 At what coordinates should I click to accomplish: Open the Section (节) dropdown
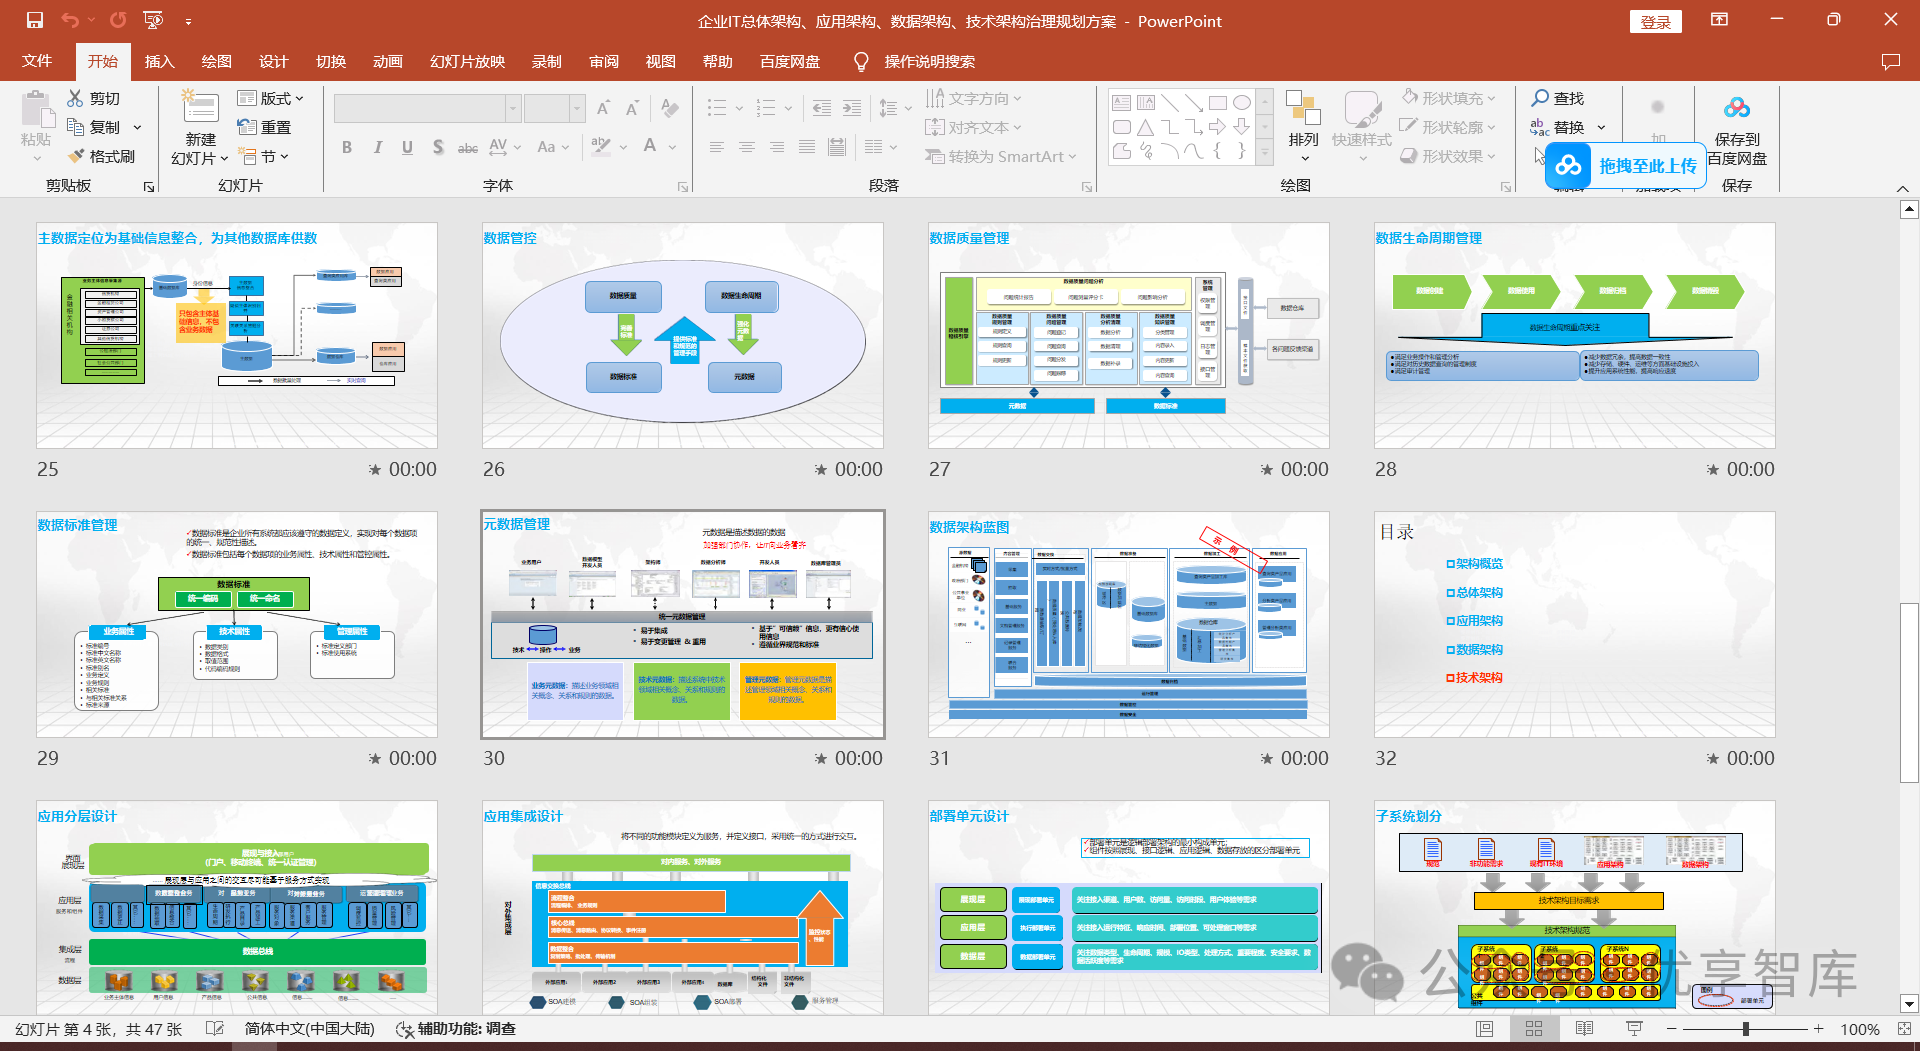[x=264, y=156]
